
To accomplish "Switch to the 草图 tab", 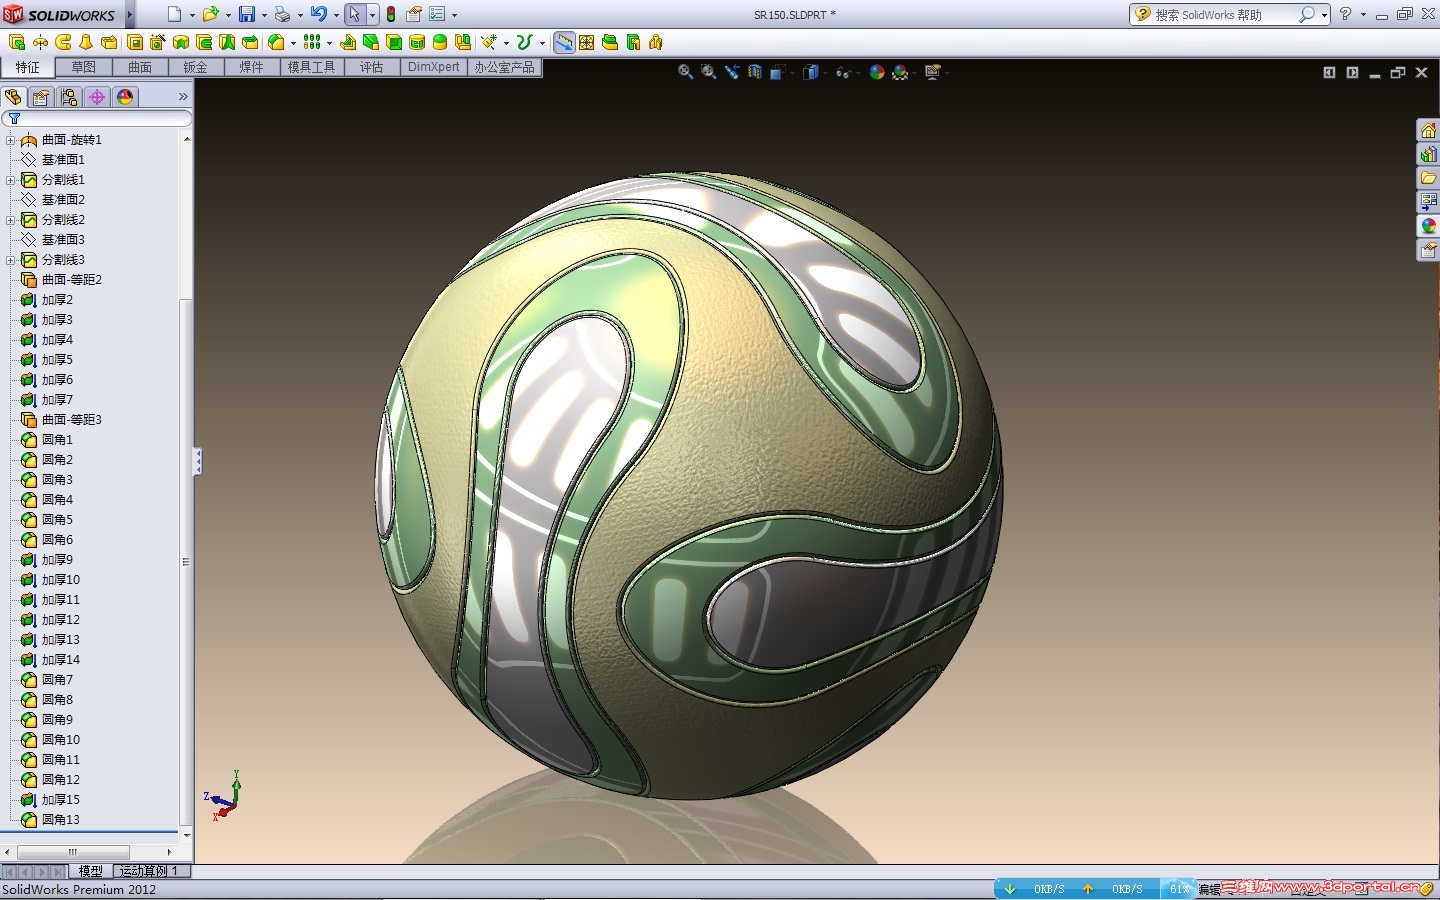I will (84, 67).
